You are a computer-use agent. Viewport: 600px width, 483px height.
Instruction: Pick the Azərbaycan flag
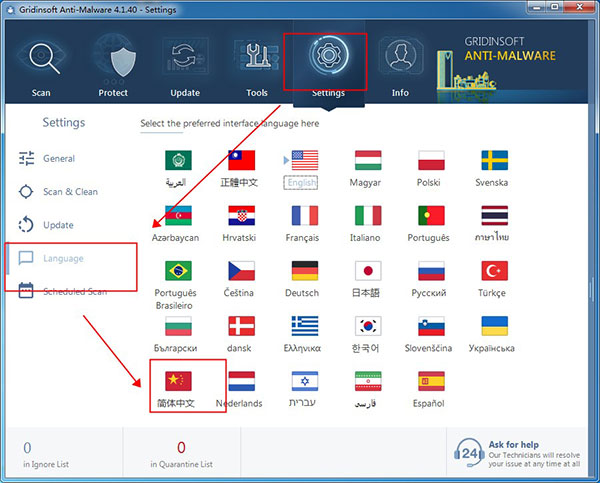tap(178, 215)
